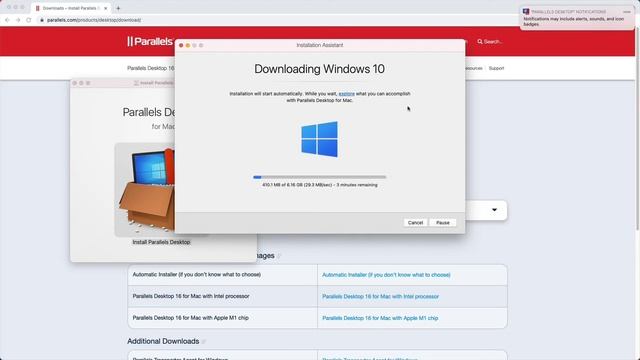The image size is (640, 360).
Task: Expand the dropdown arrow on the white panel
Action: pos(494,210)
